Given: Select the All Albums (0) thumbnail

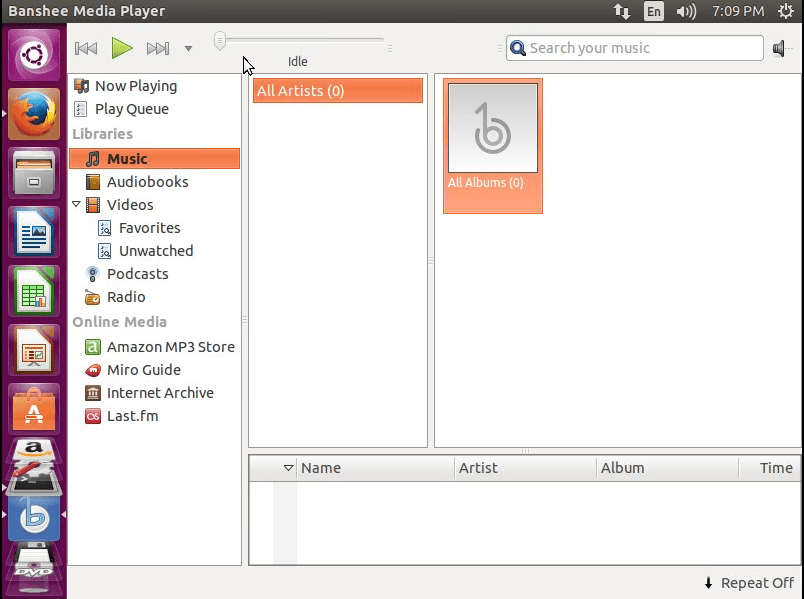Looking at the screenshot, I should click(493, 146).
